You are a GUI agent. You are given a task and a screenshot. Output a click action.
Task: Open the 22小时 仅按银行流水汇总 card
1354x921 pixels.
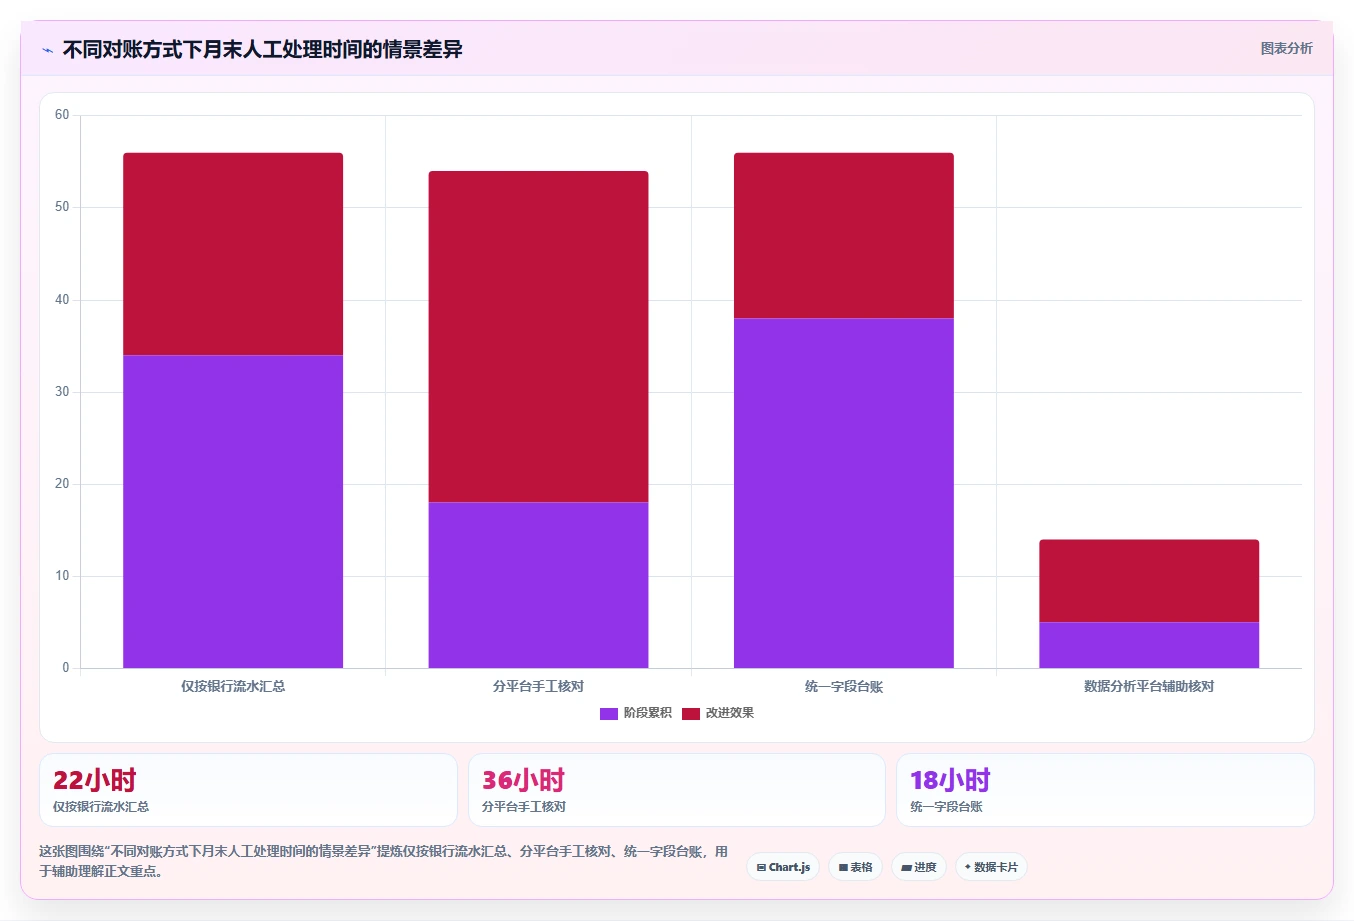[x=248, y=790]
